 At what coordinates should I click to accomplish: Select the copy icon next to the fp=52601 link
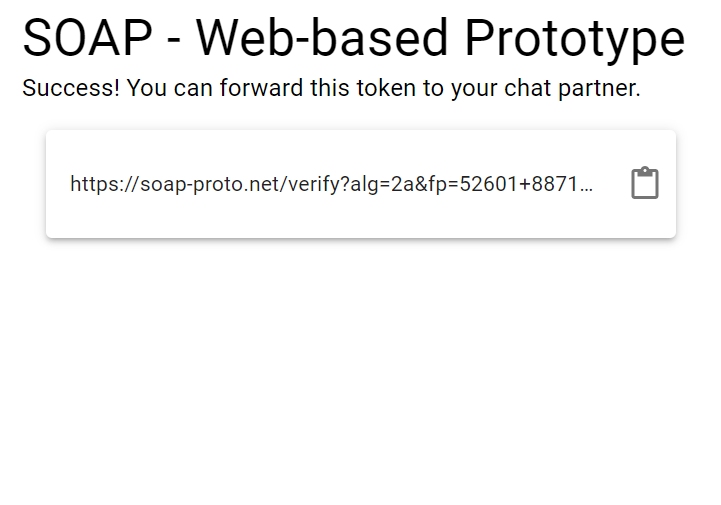[645, 184]
